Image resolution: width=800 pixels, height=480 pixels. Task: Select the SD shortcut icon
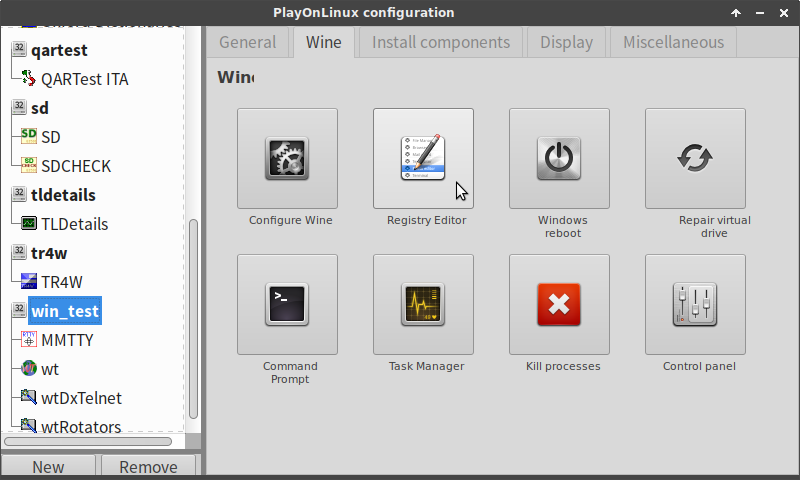pos(29,136)
